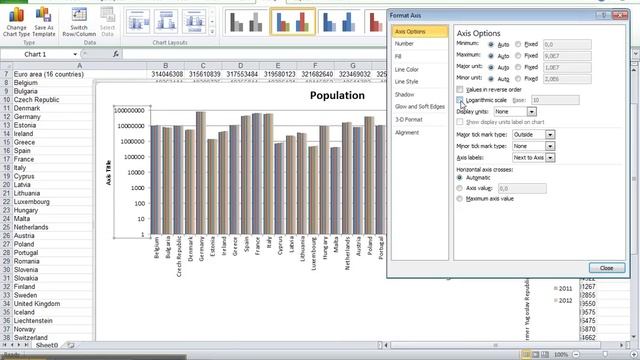Click the insert worksheet icon

[71, 345]
